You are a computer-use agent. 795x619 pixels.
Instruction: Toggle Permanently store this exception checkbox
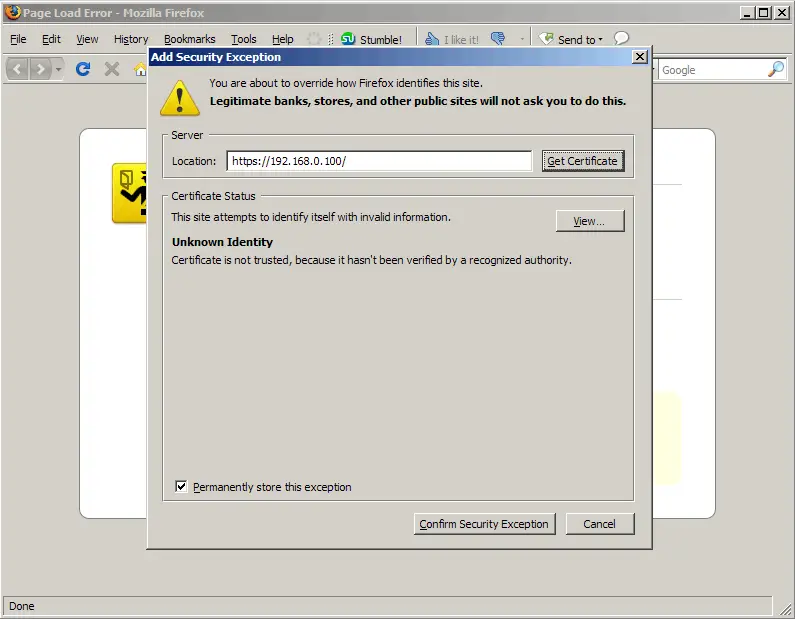pyautogui.click(x=181, y=487)
